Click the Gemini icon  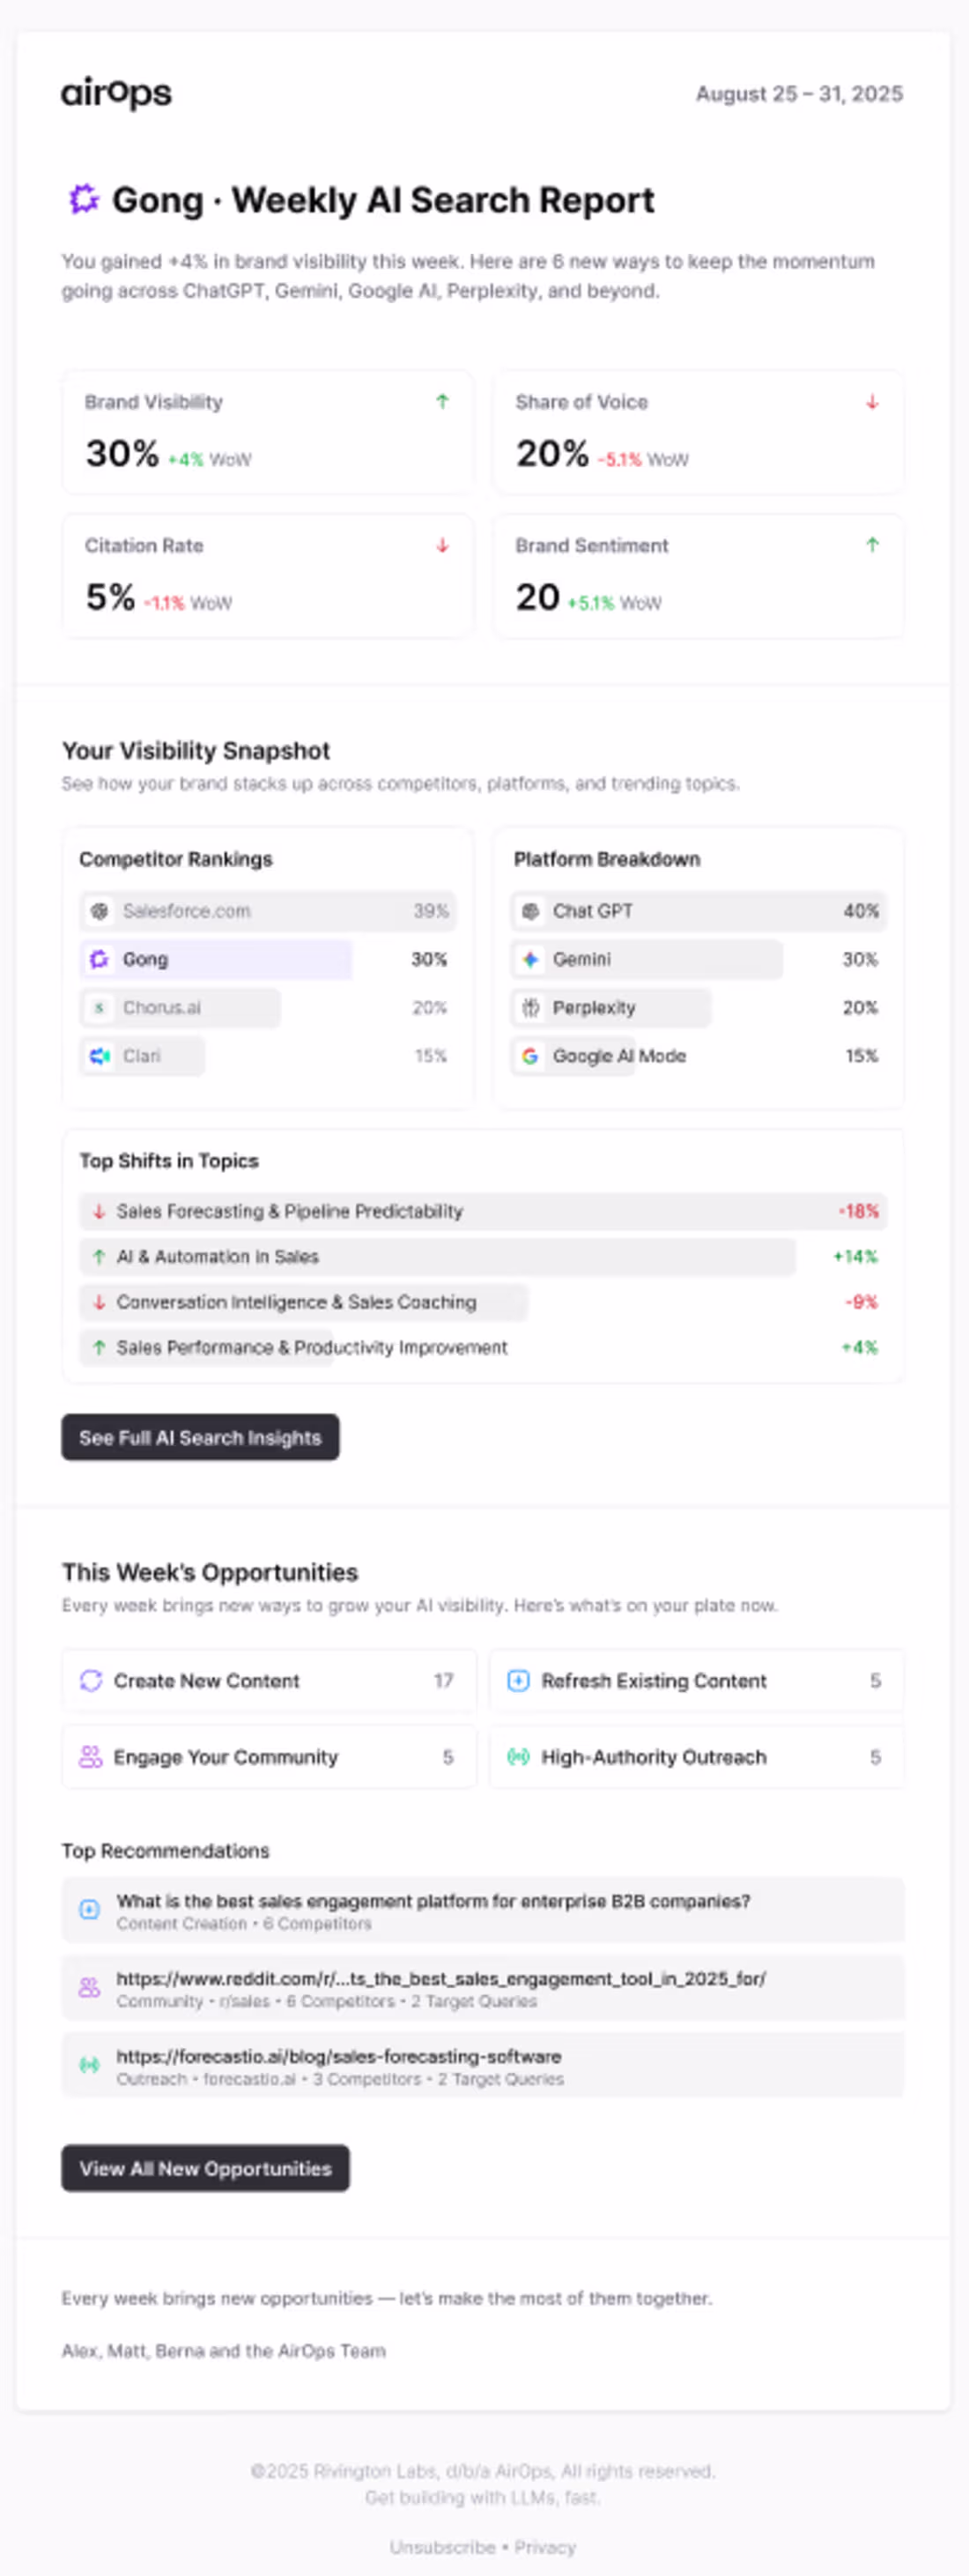click(x=529, y=959)
